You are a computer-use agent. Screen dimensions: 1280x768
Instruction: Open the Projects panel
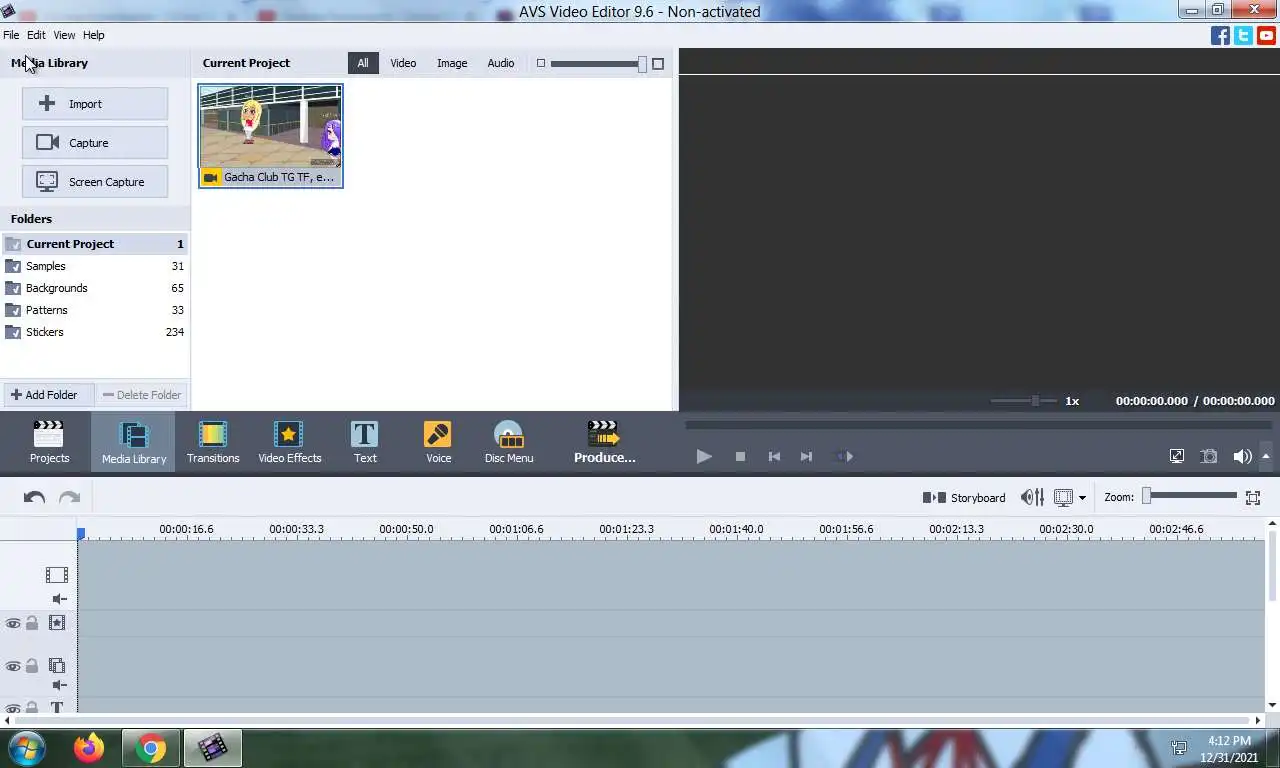tap(49, 442)
